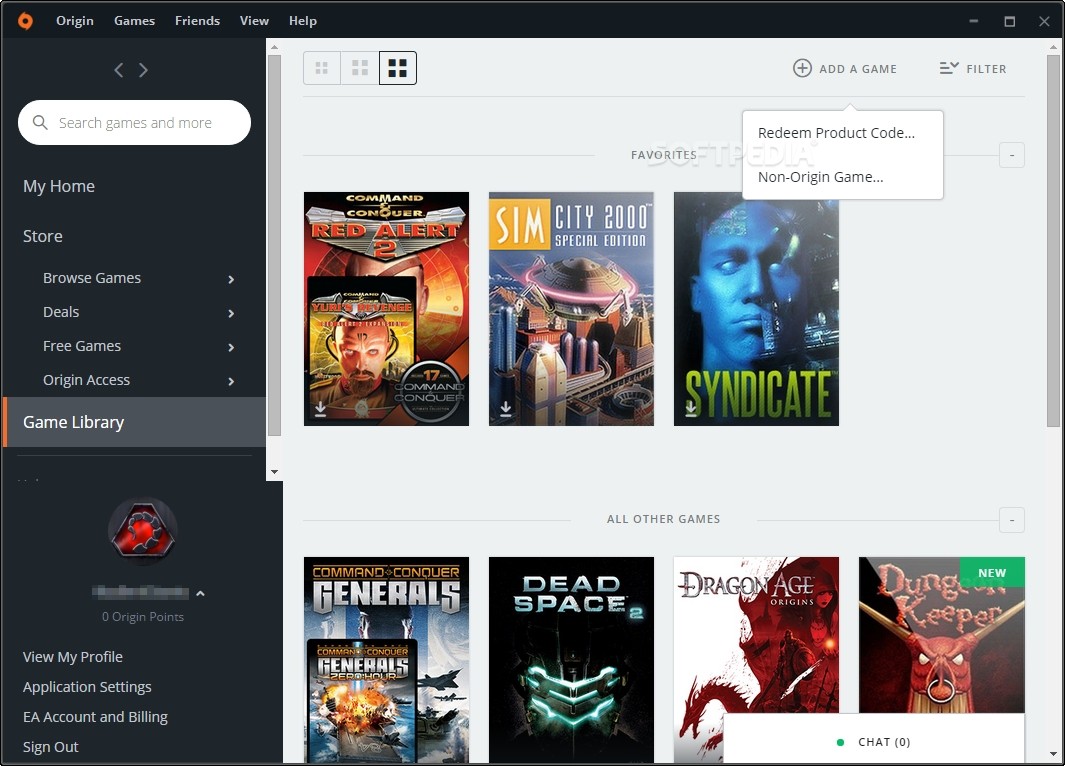Click main library scrollbar down arrow
1065x766 pixels.
point(1053,754)
